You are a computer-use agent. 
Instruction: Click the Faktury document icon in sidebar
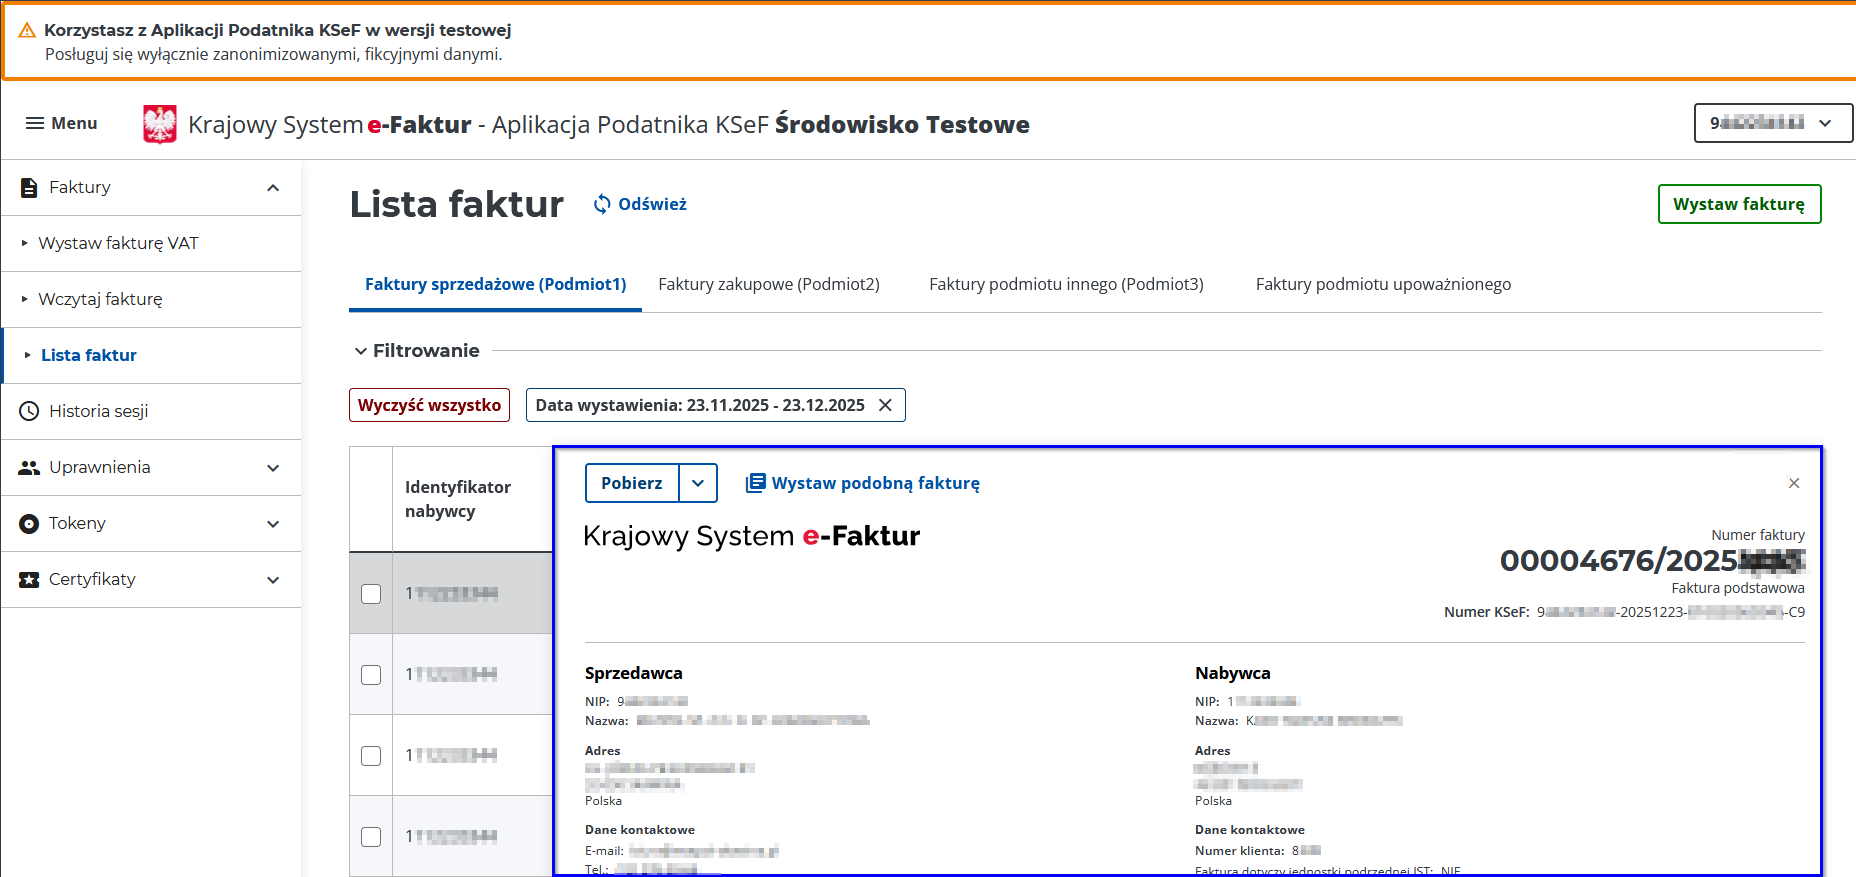click(29, 187)
